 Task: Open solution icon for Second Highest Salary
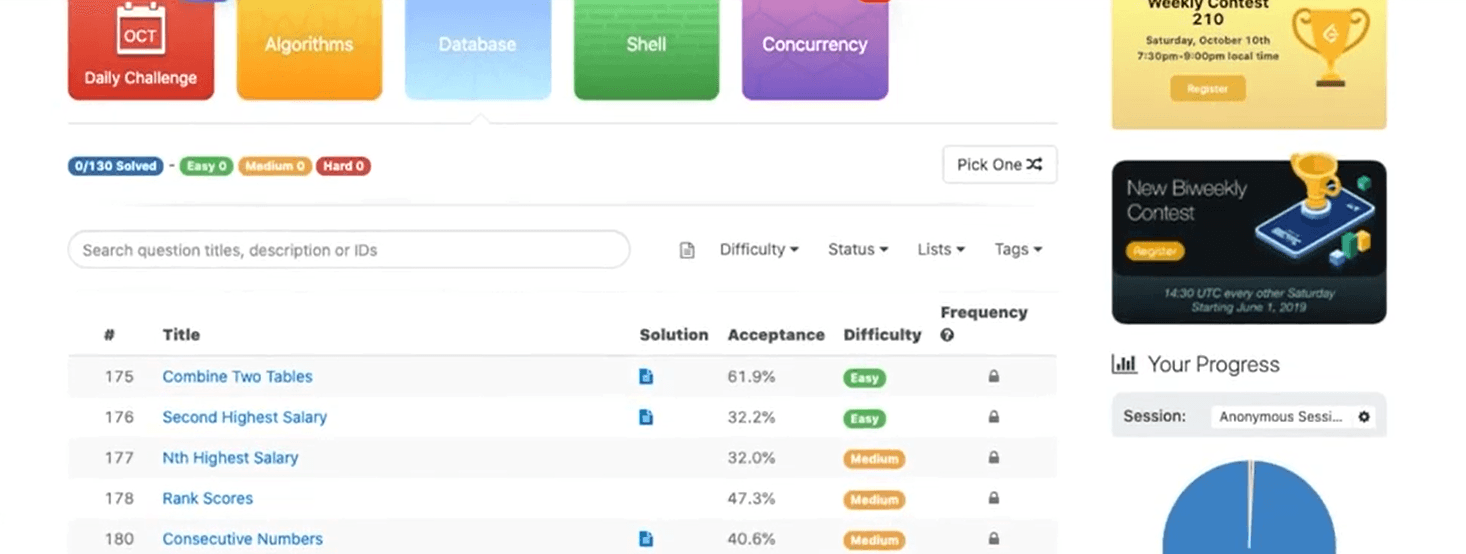pyautogui.click(x=646, y=417)
